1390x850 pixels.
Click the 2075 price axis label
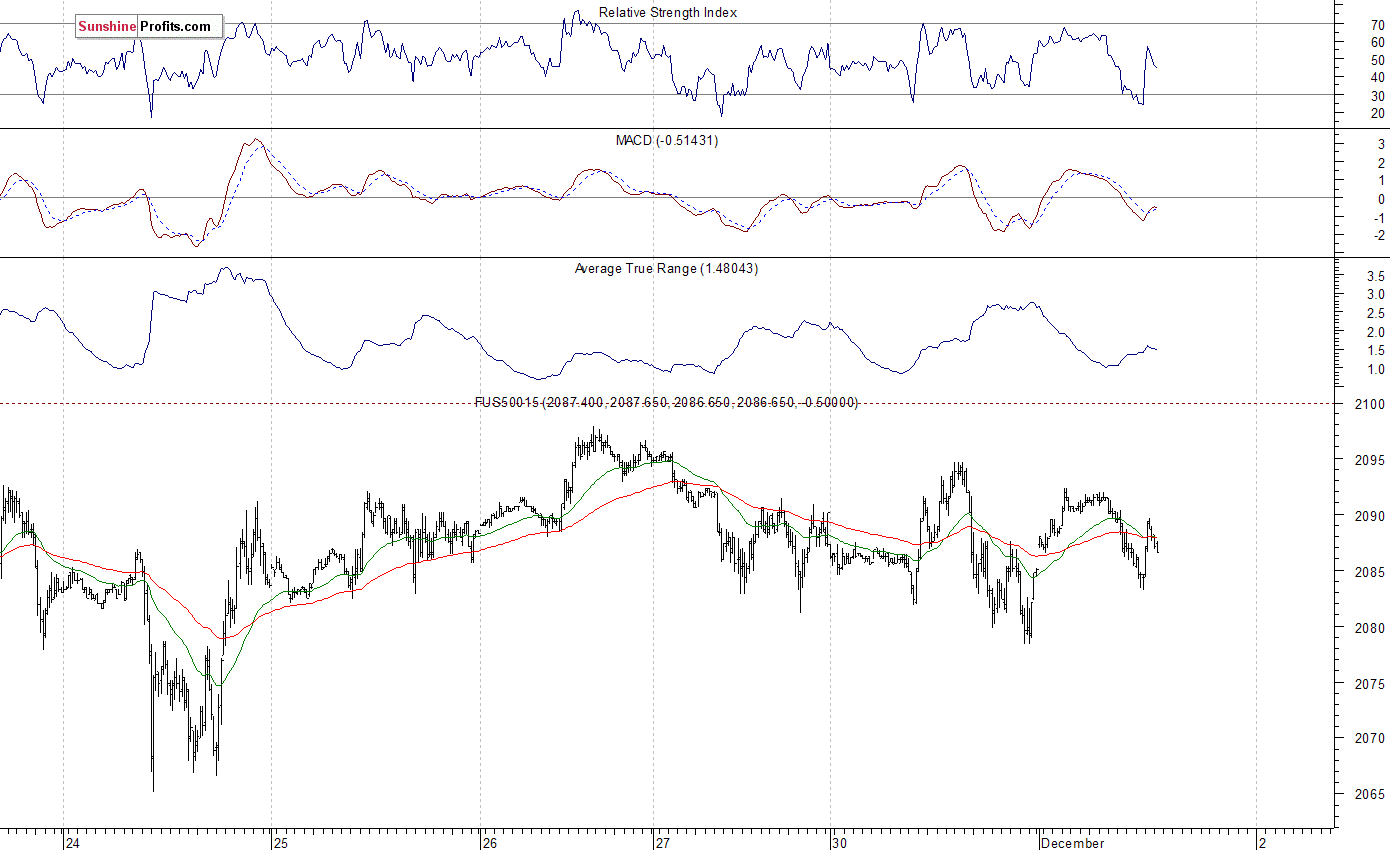coord(1370,684)
